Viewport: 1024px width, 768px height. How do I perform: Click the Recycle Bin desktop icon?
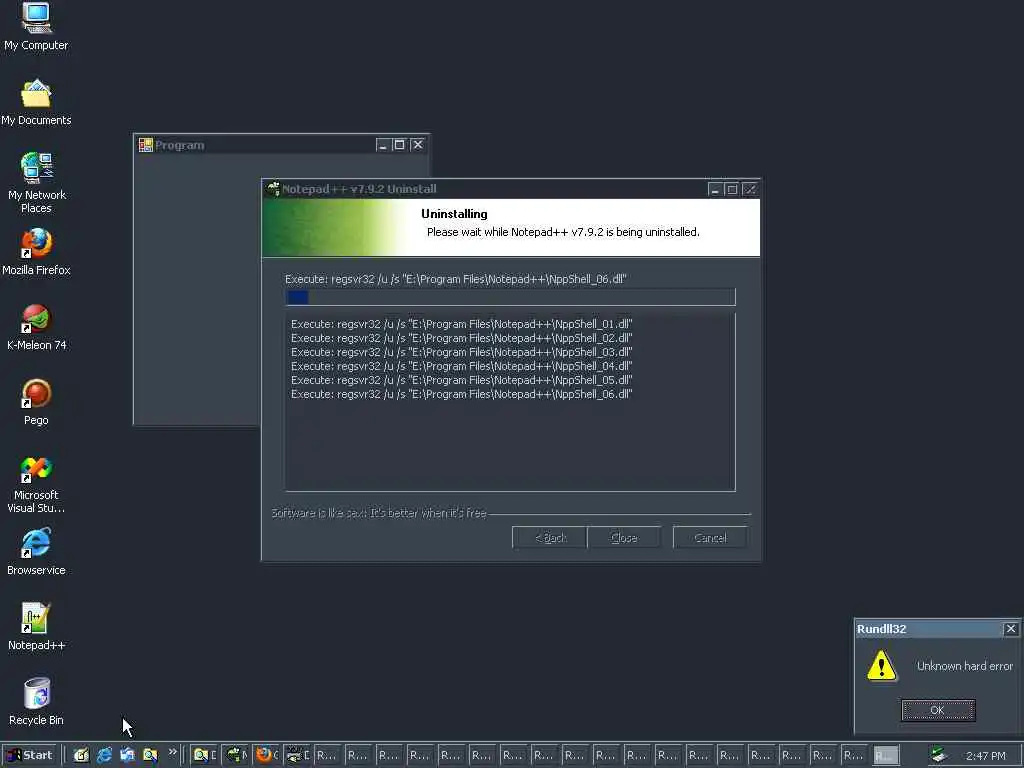(x=36, y=702)
